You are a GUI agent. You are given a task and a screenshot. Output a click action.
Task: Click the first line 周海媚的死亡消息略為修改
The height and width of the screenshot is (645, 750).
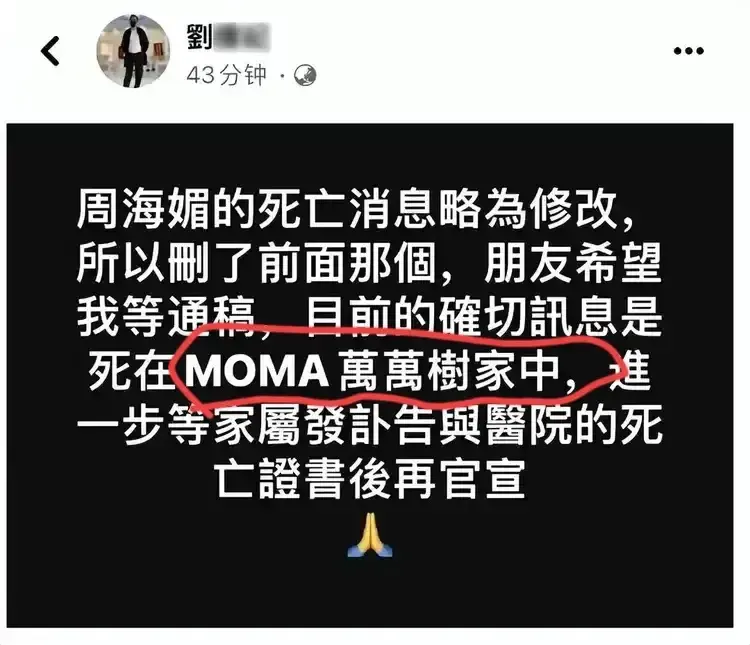[x=353, y=210]
